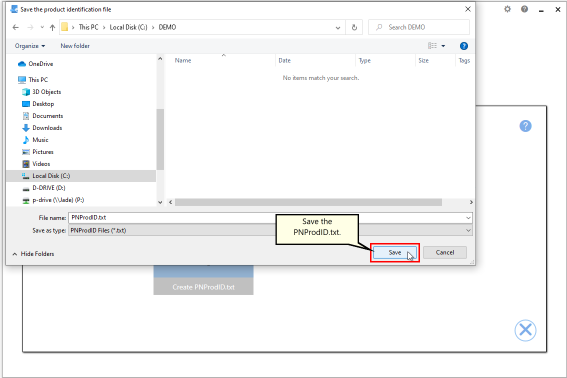Sort by Name column header
This screenshot has width=567, height=378.
point(183,60)
